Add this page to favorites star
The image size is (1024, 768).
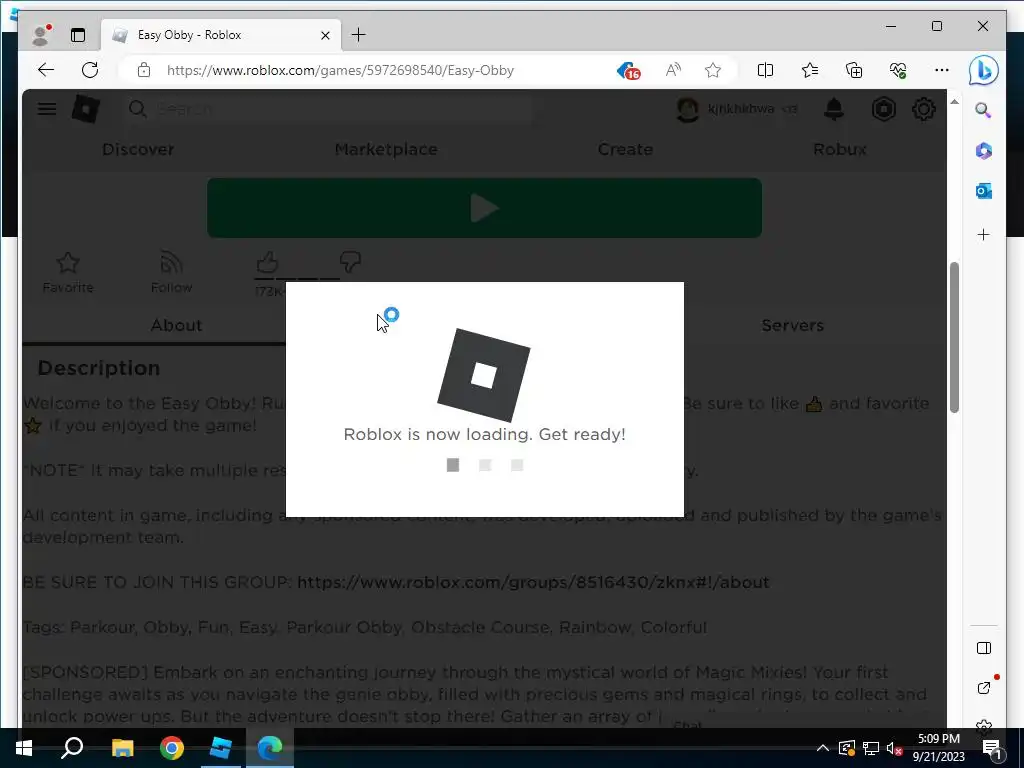pyautogui.click(x=712, y=70)
